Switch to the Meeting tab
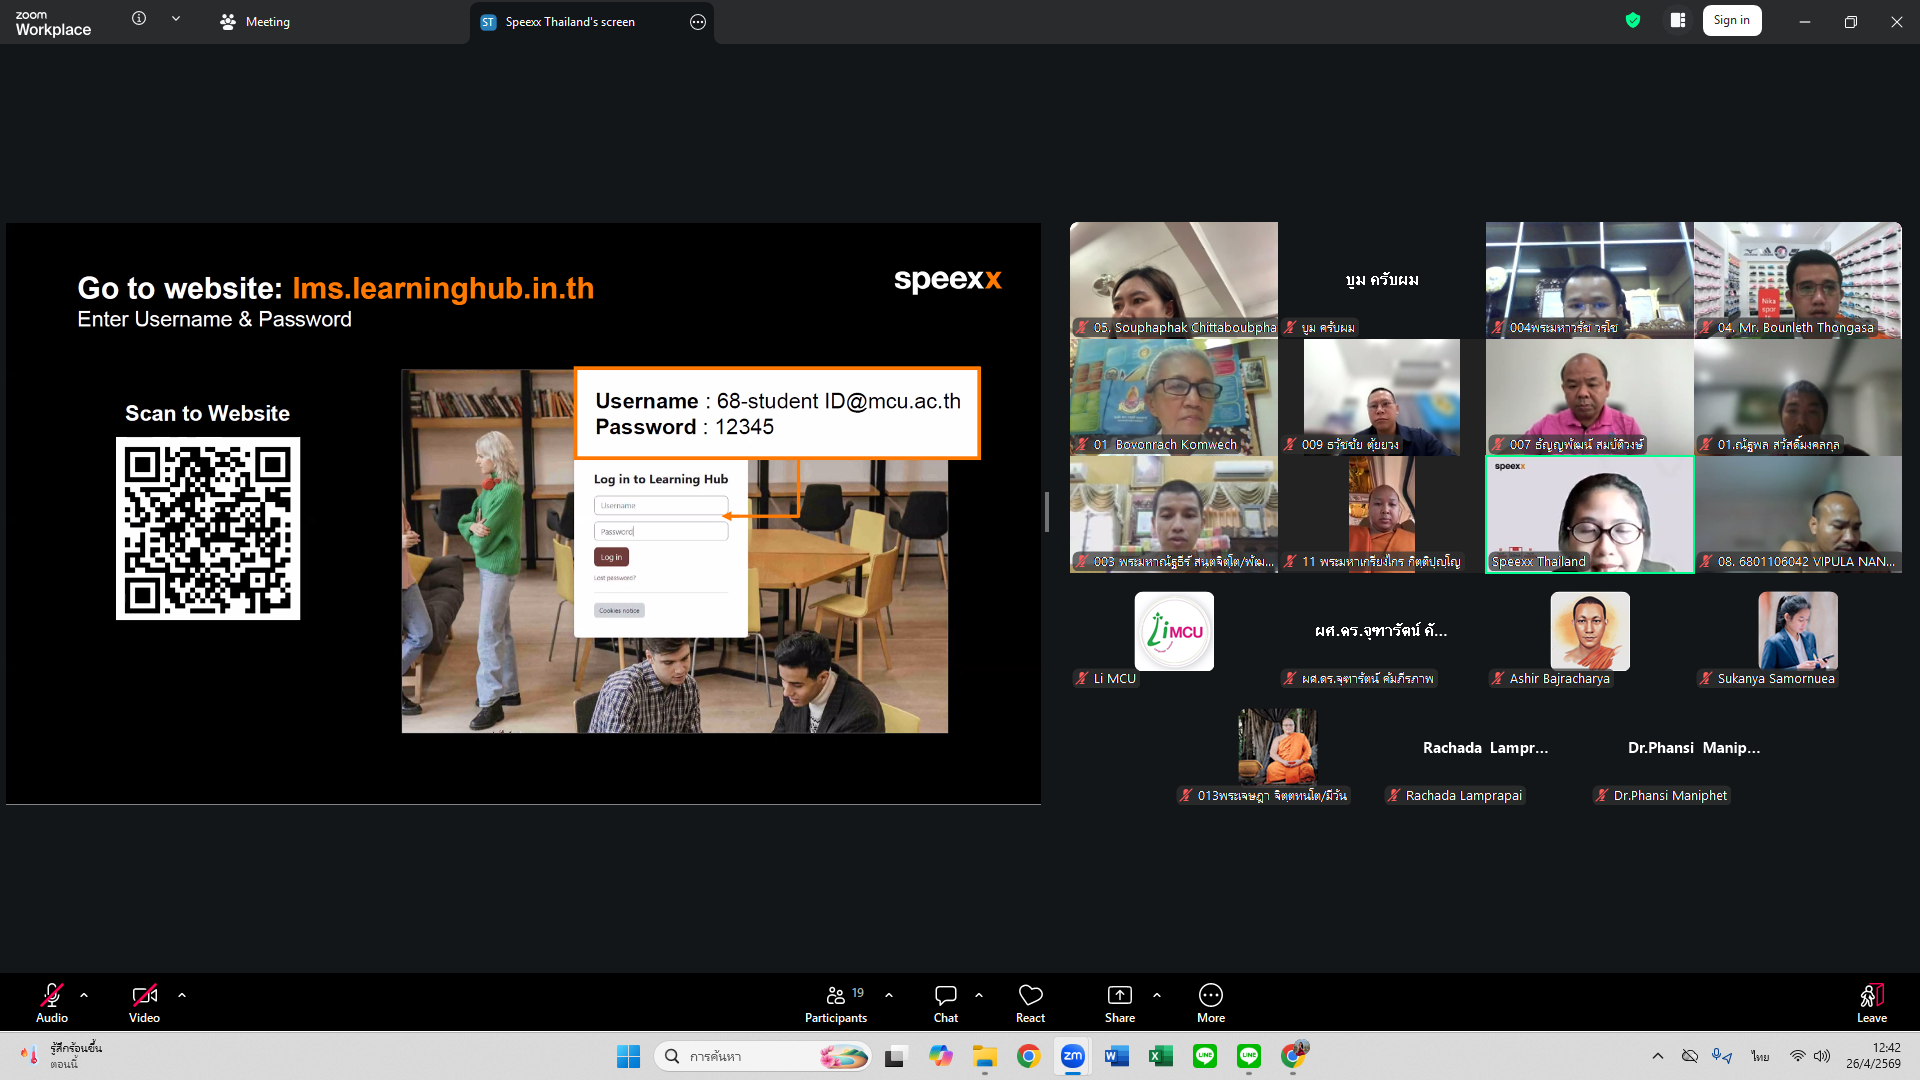This screenshot has width=1920, height=1080. [256, 22]
